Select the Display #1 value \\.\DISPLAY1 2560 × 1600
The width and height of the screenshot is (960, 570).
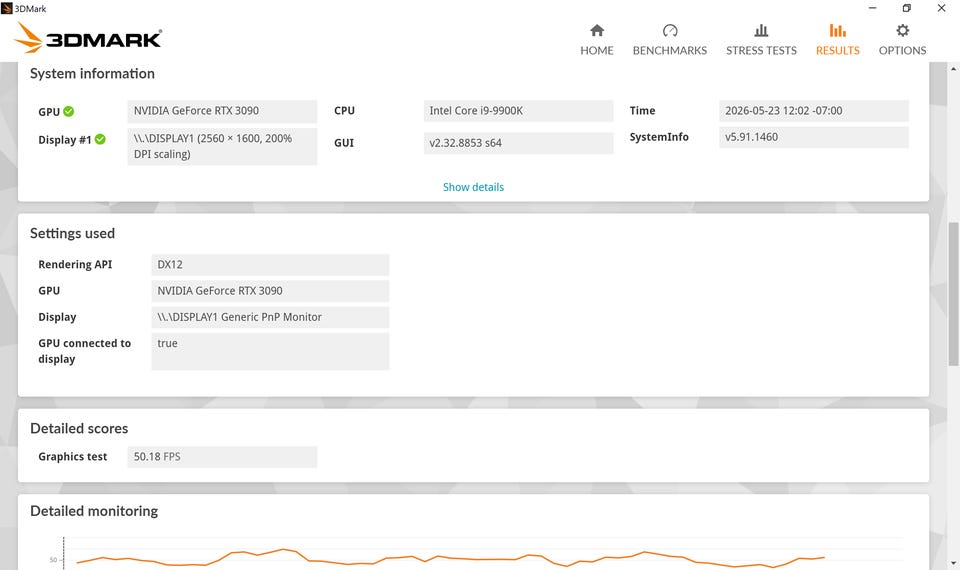coord(222,146)
